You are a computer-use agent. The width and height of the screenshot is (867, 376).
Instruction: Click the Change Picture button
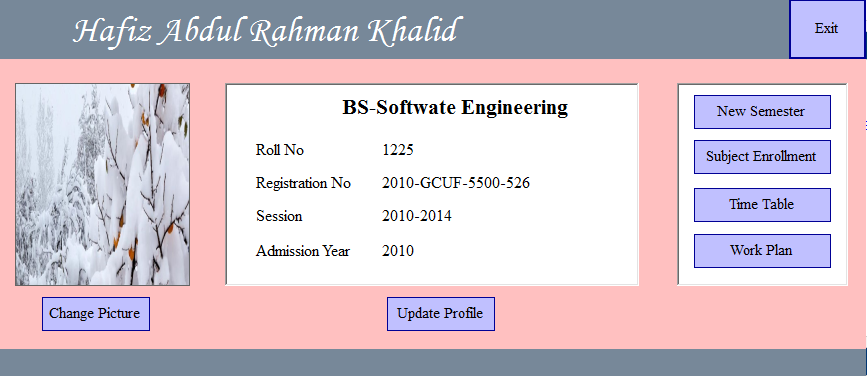coord(96,314)
